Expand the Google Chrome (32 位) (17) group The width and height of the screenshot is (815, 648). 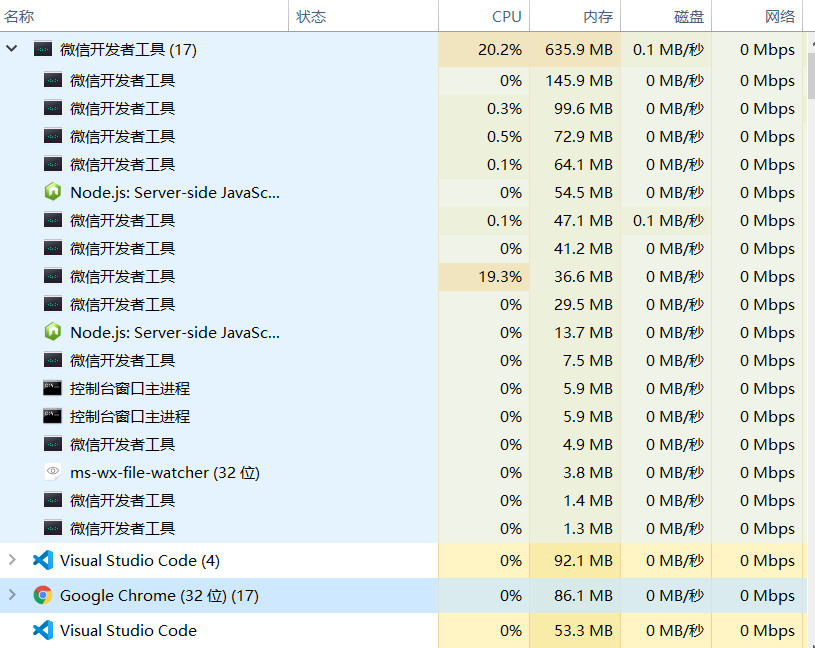pyautogui.click(x=12, y=594)
